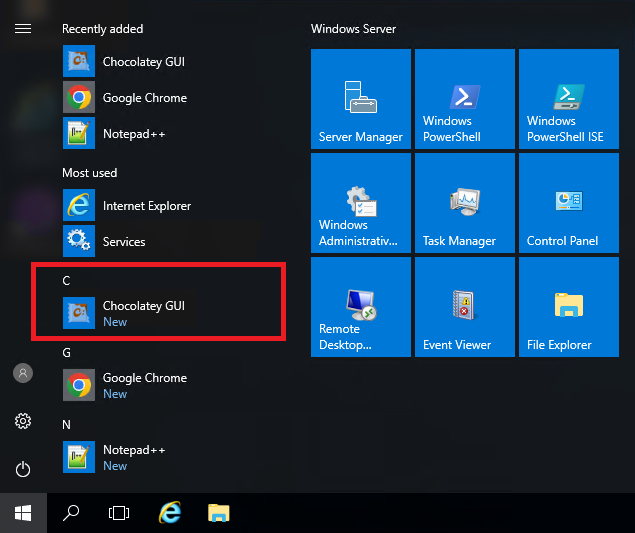Click Notepad++ icon under Recently added

tap(79, 133)
